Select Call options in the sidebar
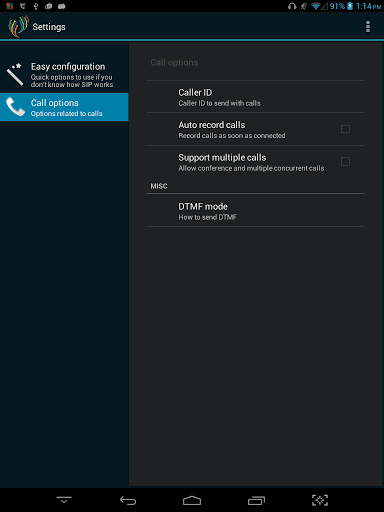 [64, 107]
